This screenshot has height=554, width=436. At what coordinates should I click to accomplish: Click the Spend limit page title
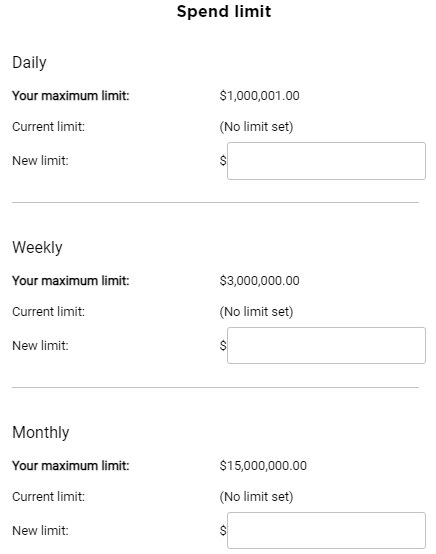pos(224,11)
